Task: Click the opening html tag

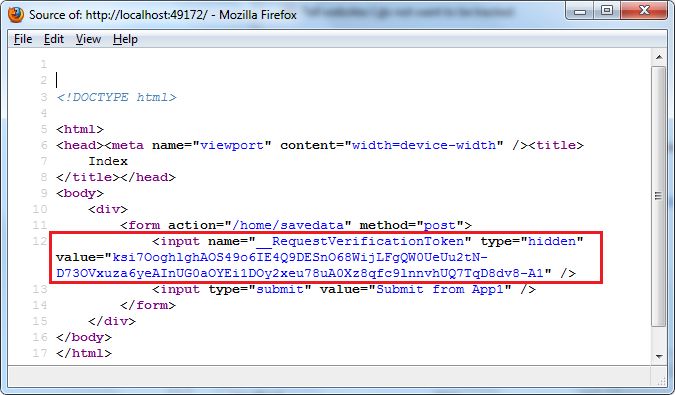Action: tap(80, 129)
